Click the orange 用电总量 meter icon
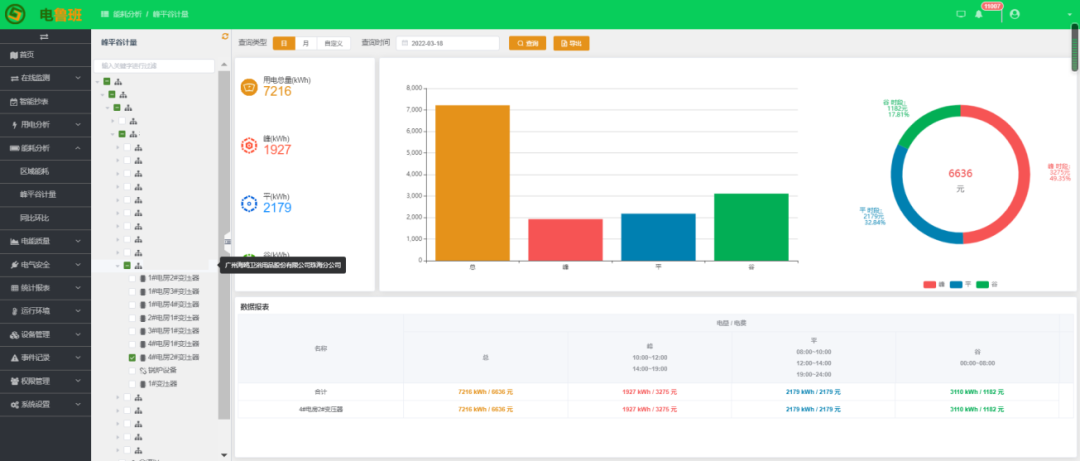1080x461 pixels. [249, 87]
